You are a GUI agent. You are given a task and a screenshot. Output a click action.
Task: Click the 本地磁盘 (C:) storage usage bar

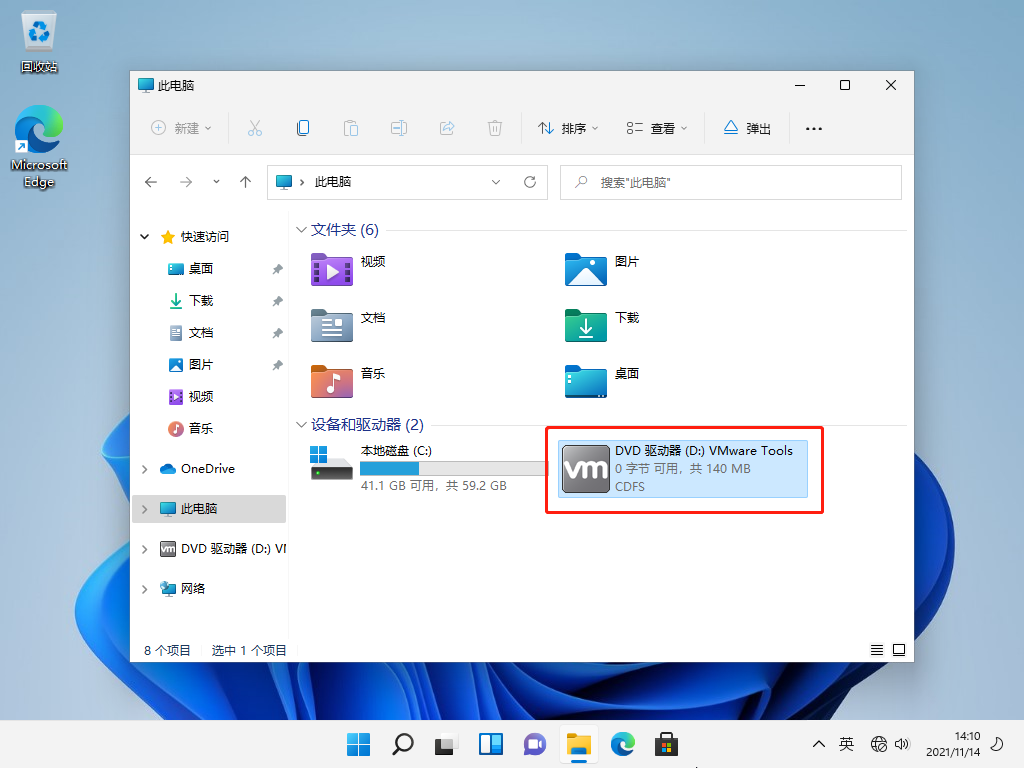453,468
